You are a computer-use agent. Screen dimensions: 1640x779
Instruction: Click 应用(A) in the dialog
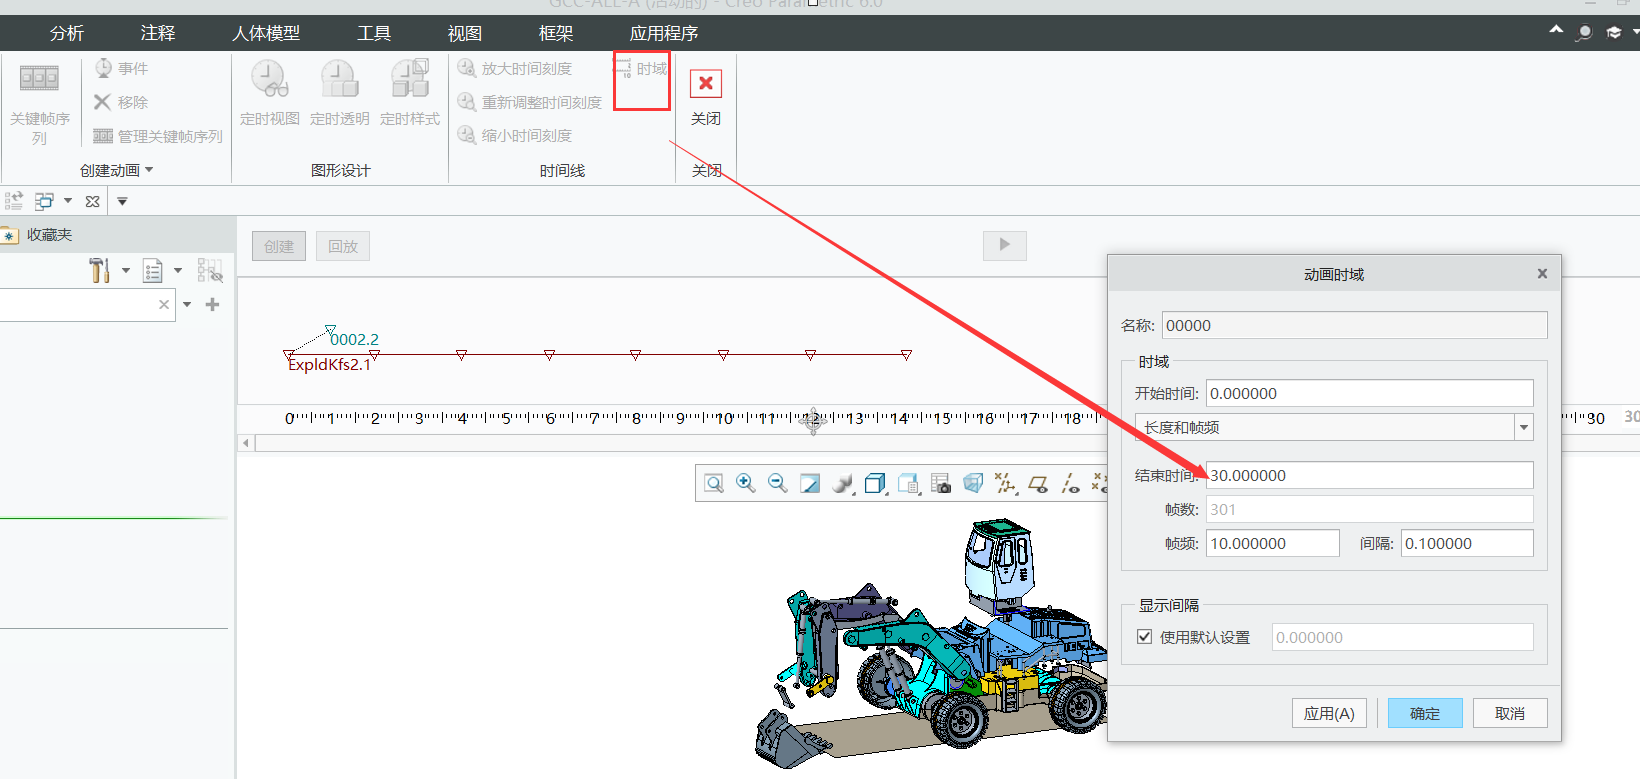tap(1329, 713)
